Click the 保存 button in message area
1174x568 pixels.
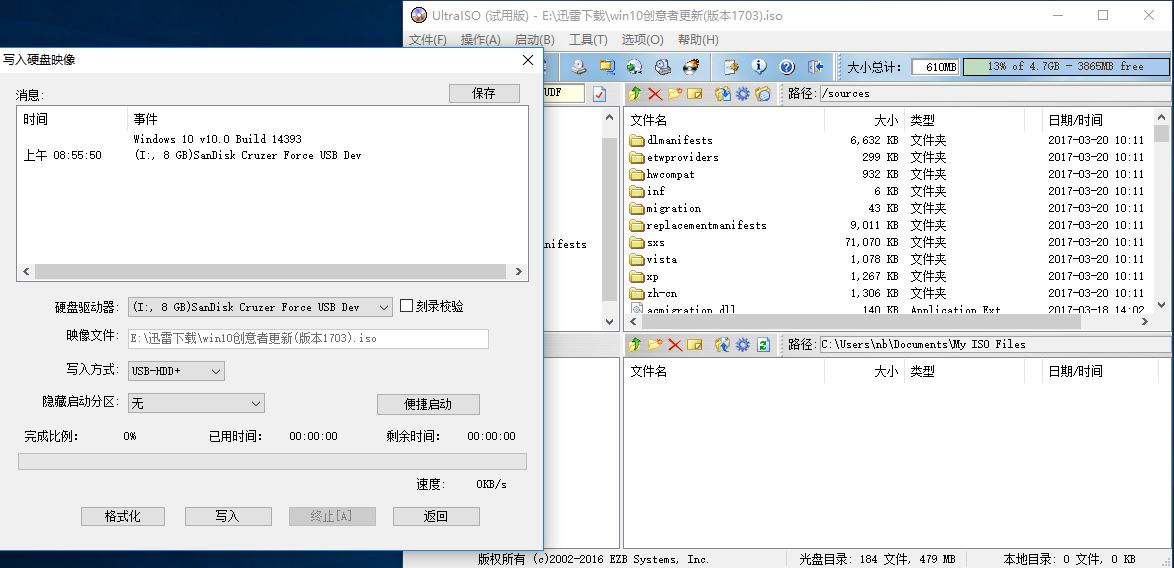point(484,94)
